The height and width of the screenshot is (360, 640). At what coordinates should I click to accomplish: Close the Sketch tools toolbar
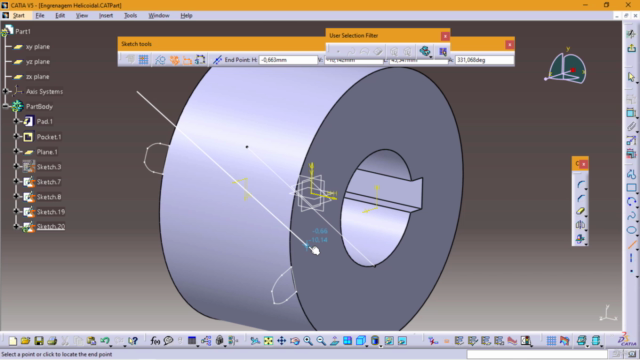pos(509,44)
